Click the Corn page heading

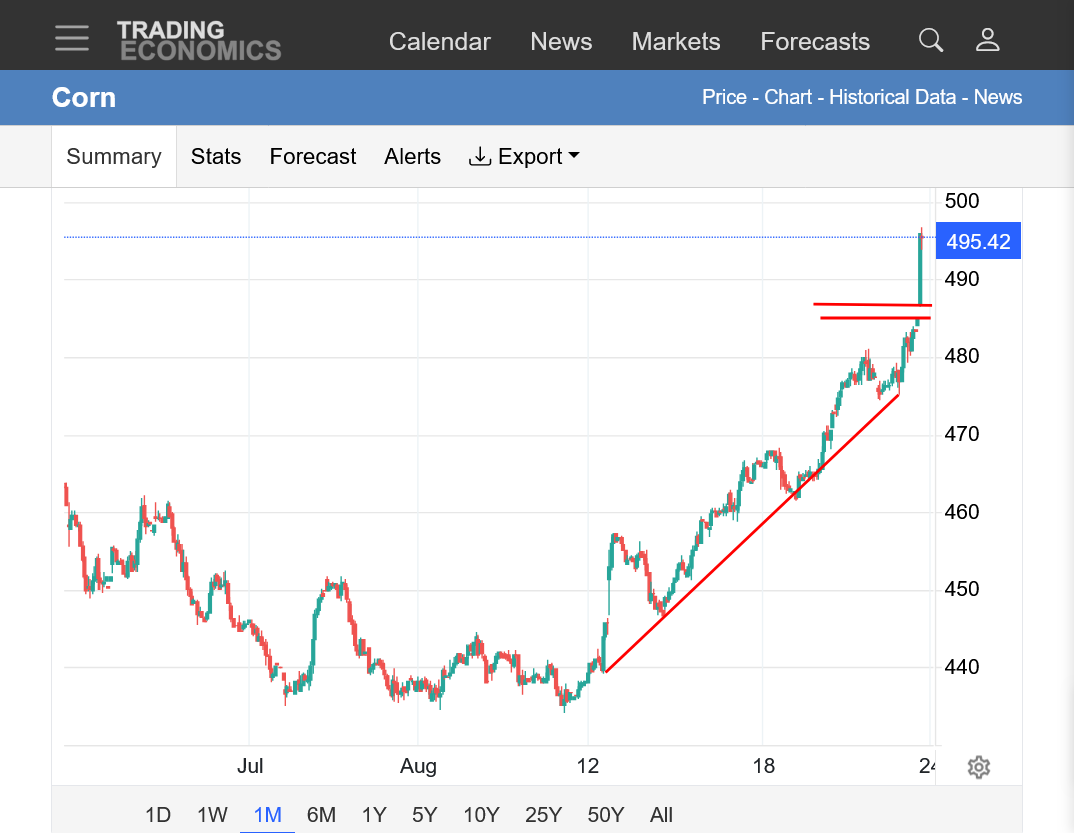[84, 97]
